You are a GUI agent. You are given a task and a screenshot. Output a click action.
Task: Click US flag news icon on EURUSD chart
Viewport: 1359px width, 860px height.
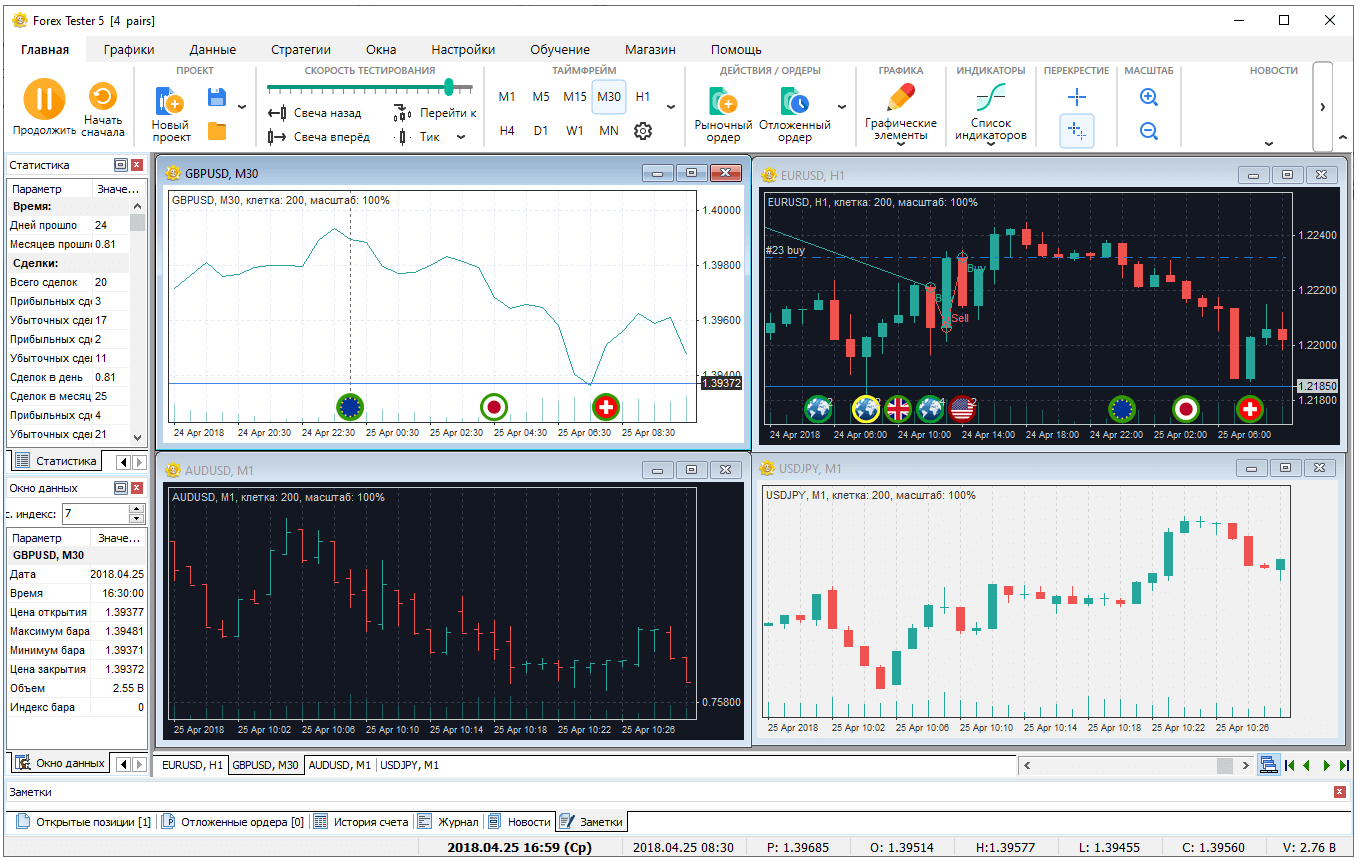pyautogui.click(x=961, y=408)
